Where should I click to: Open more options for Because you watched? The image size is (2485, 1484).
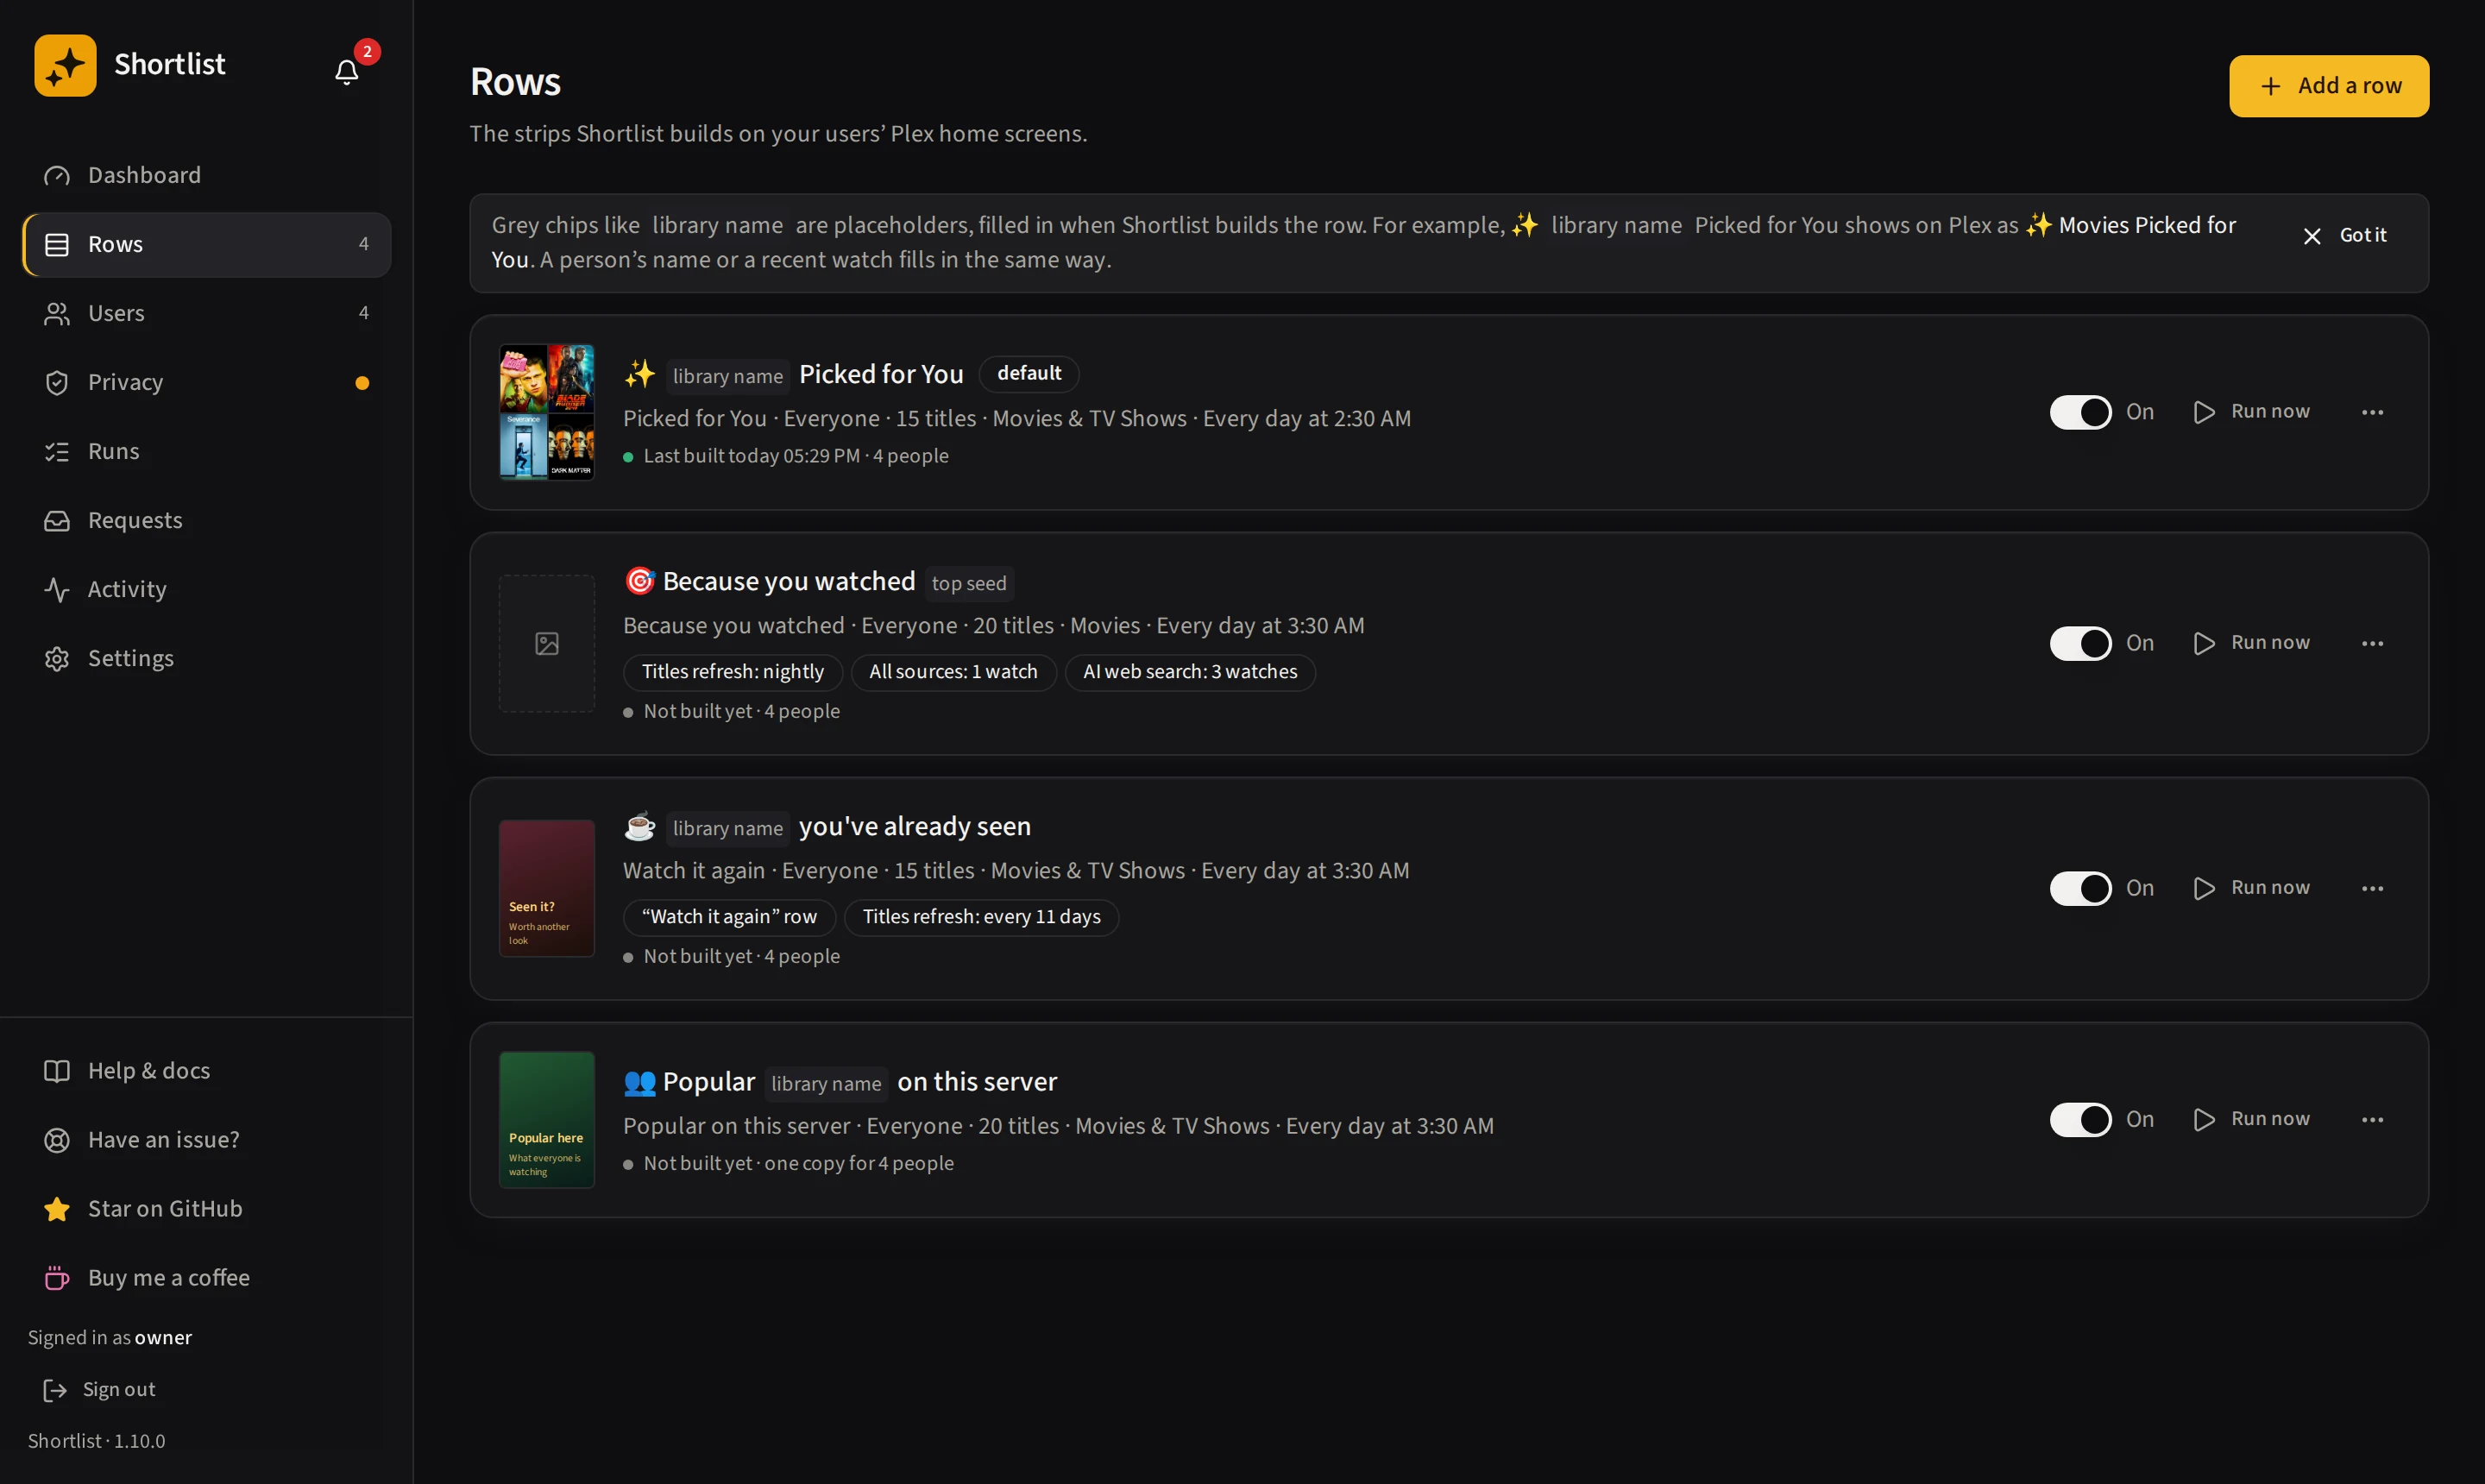[2372, 643]
